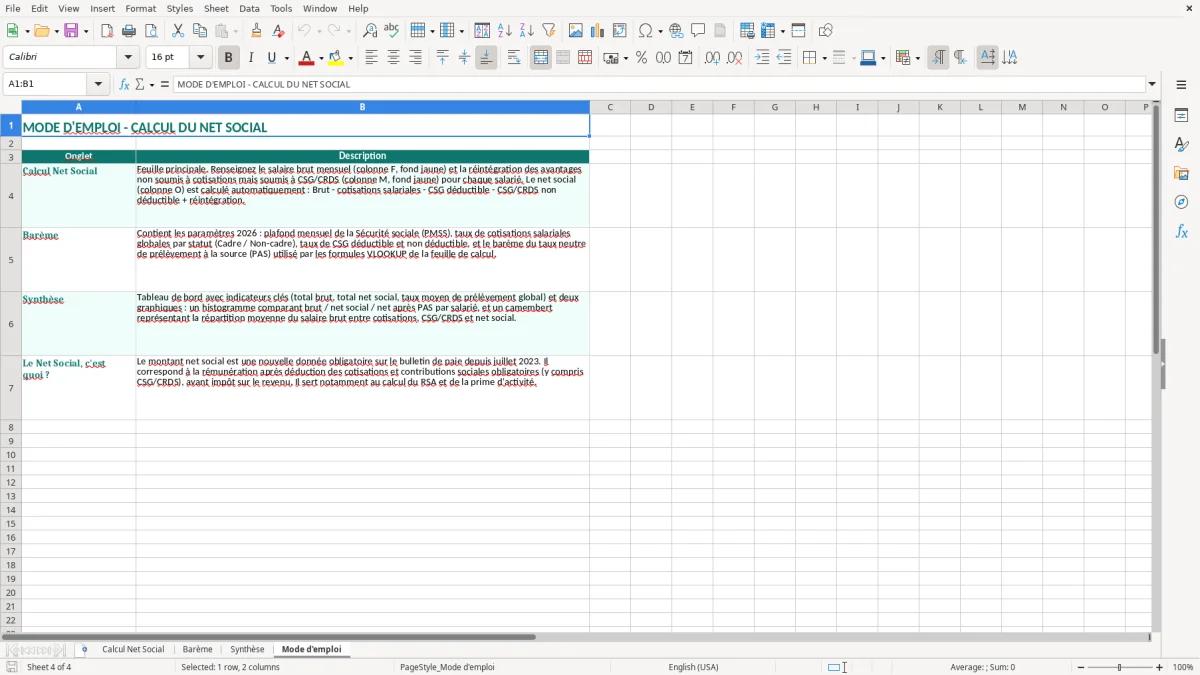Toggle Wrap Text button

514,58
